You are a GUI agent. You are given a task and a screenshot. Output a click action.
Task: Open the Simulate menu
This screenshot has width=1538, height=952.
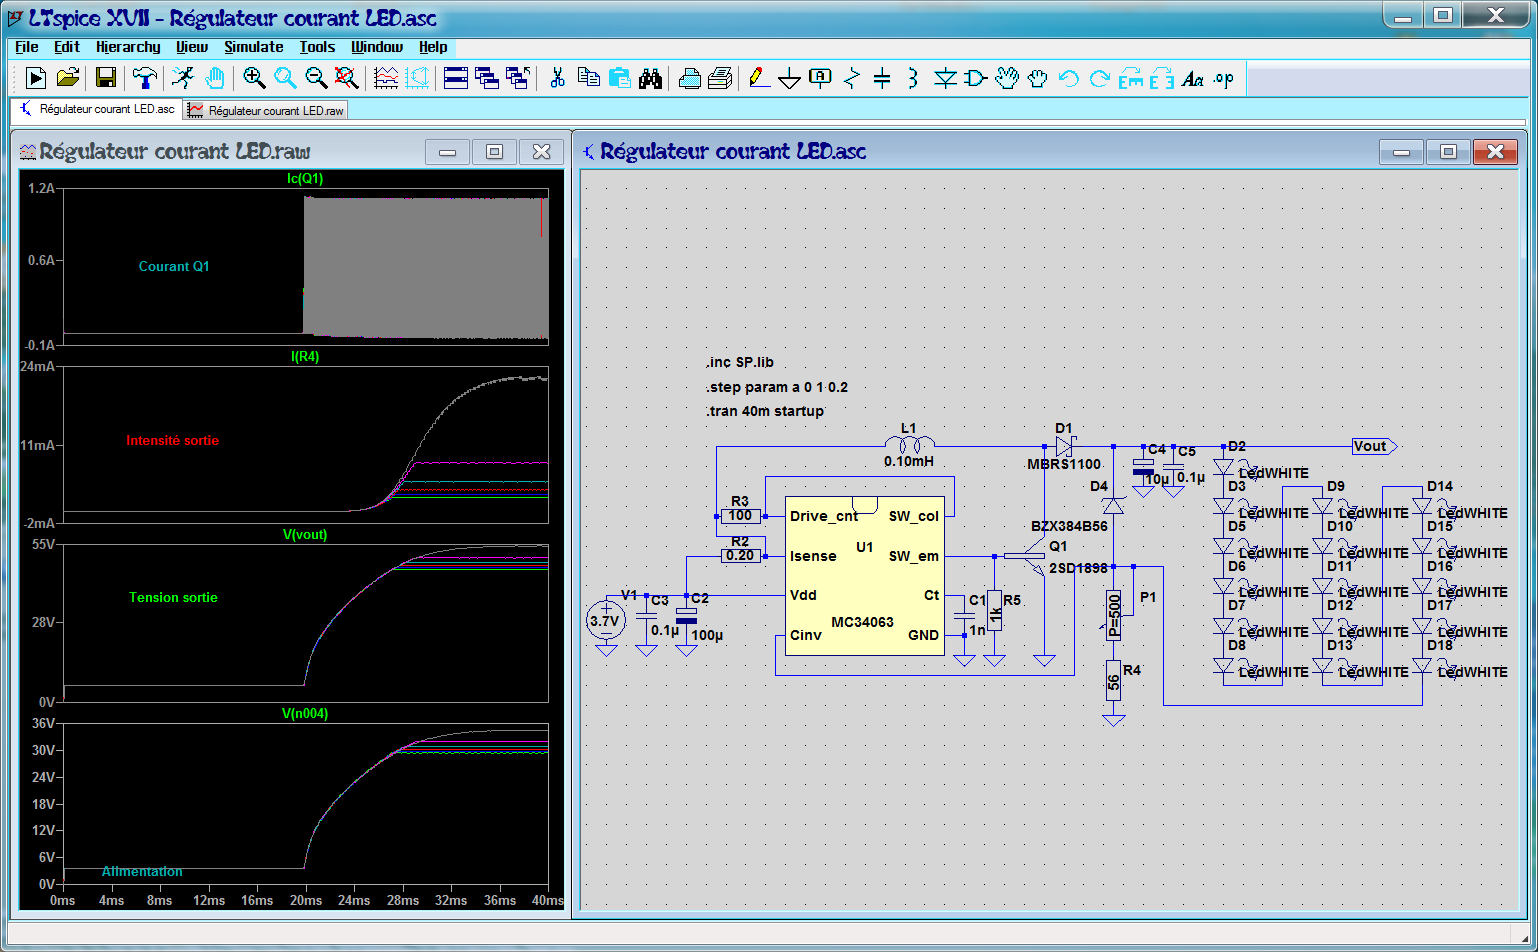(253, 47)
